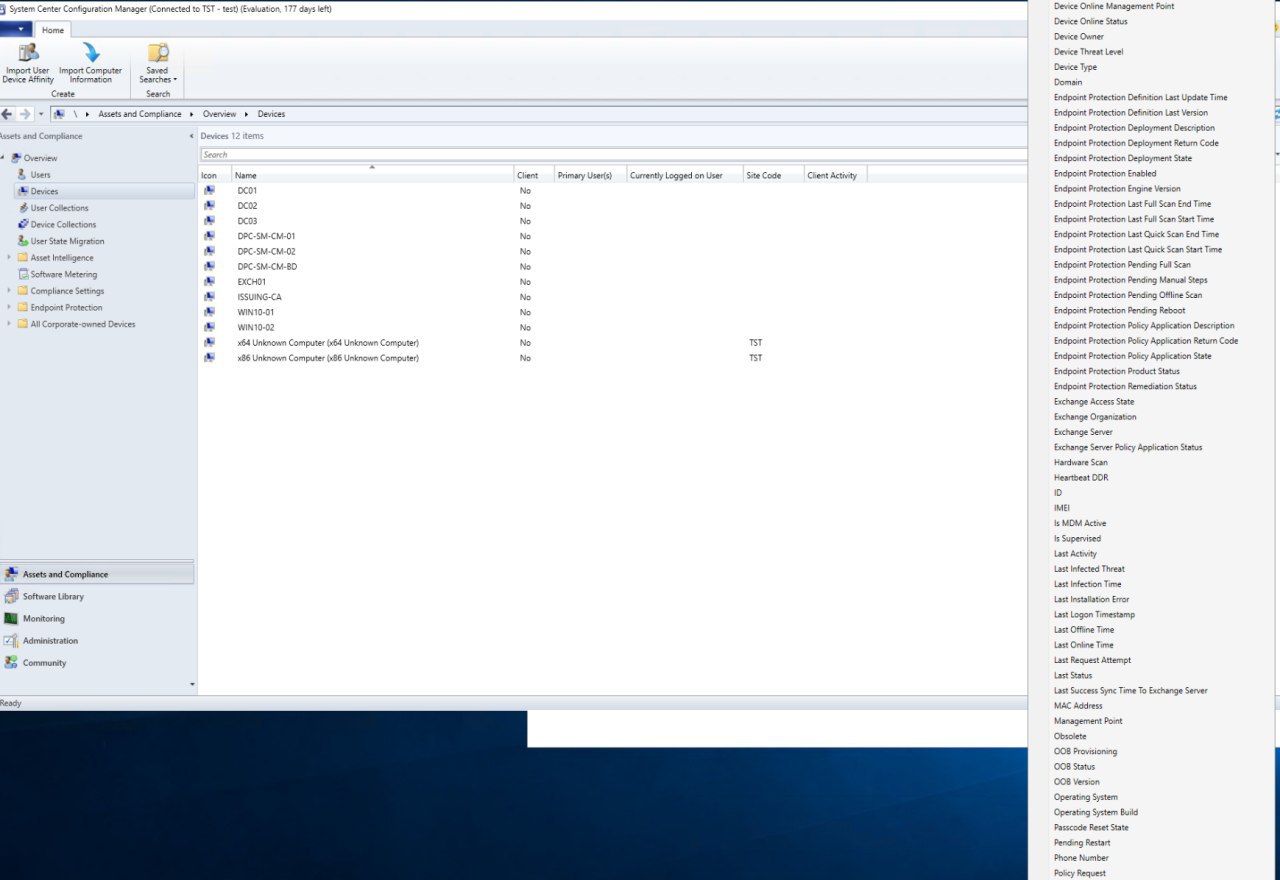
Task: Click device icon for DC03
Action: tap(210, 221)
